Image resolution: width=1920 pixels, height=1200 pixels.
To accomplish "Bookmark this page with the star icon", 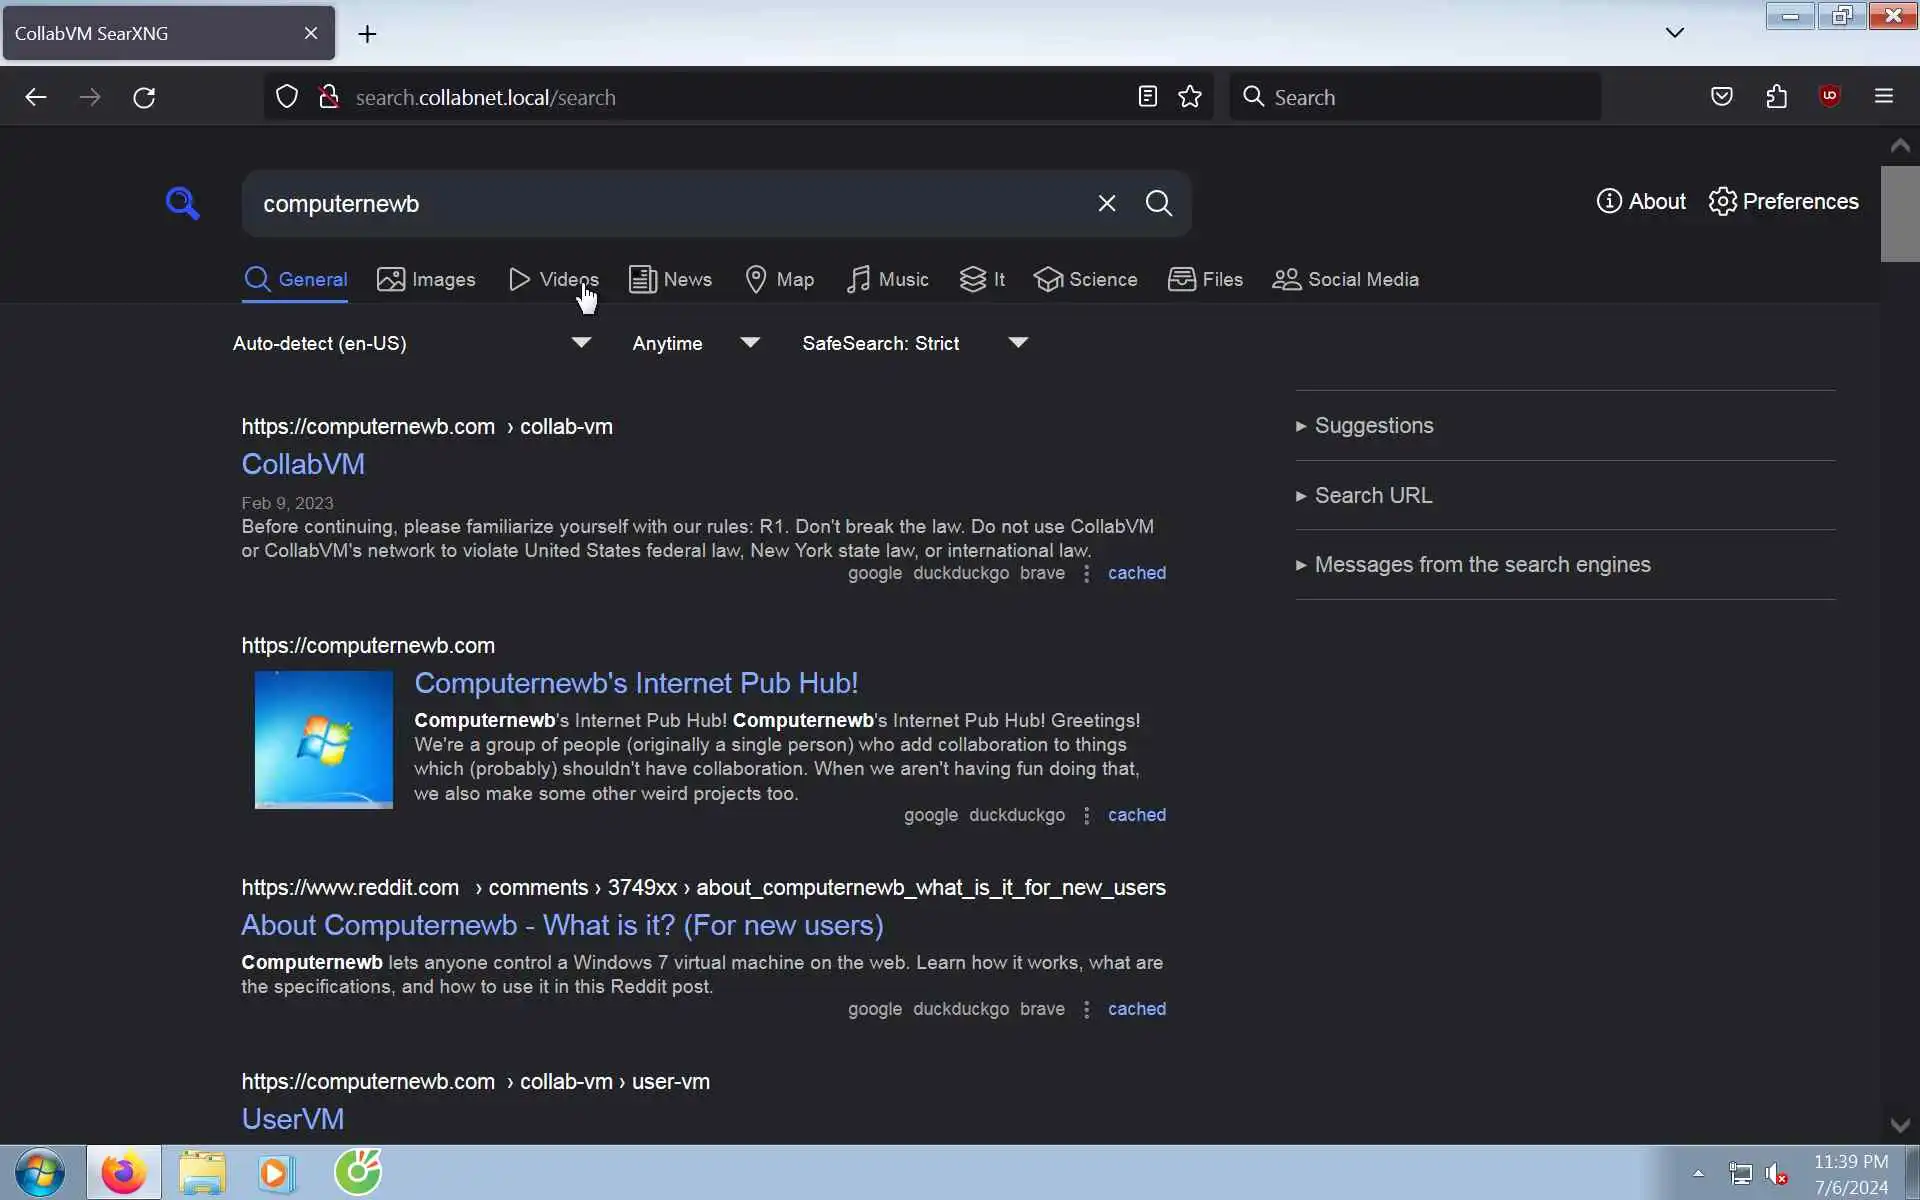I will point(1189,97).
